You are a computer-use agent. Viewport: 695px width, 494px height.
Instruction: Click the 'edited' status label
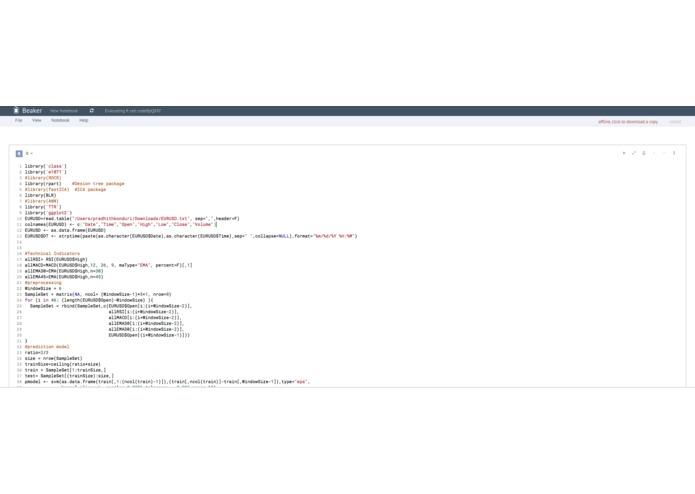click(x=675, y=122)
